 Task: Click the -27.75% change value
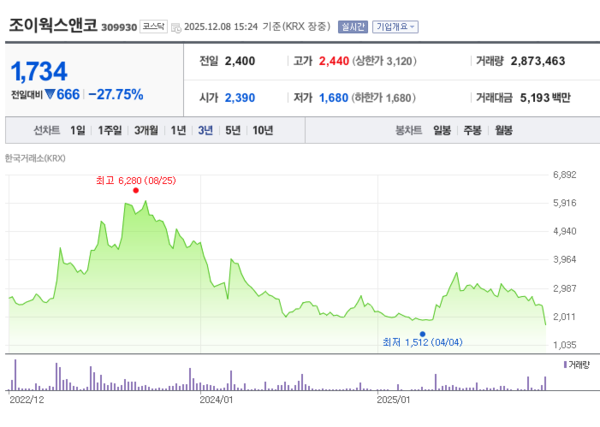(x=116, y=94)
